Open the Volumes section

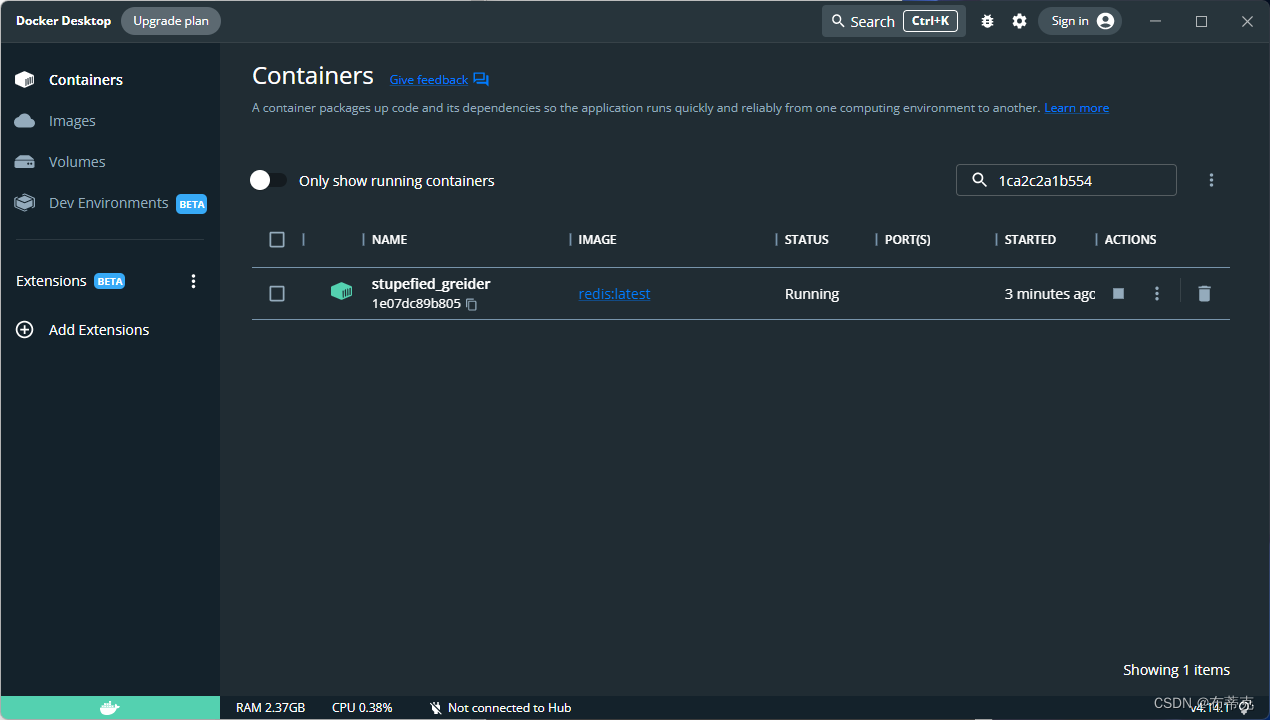point(77,161)
